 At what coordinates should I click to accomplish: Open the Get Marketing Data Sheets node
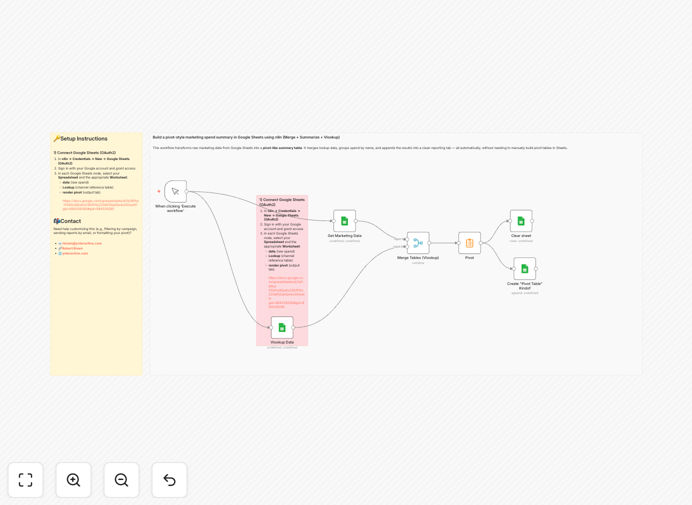click(x=345, y=221)
